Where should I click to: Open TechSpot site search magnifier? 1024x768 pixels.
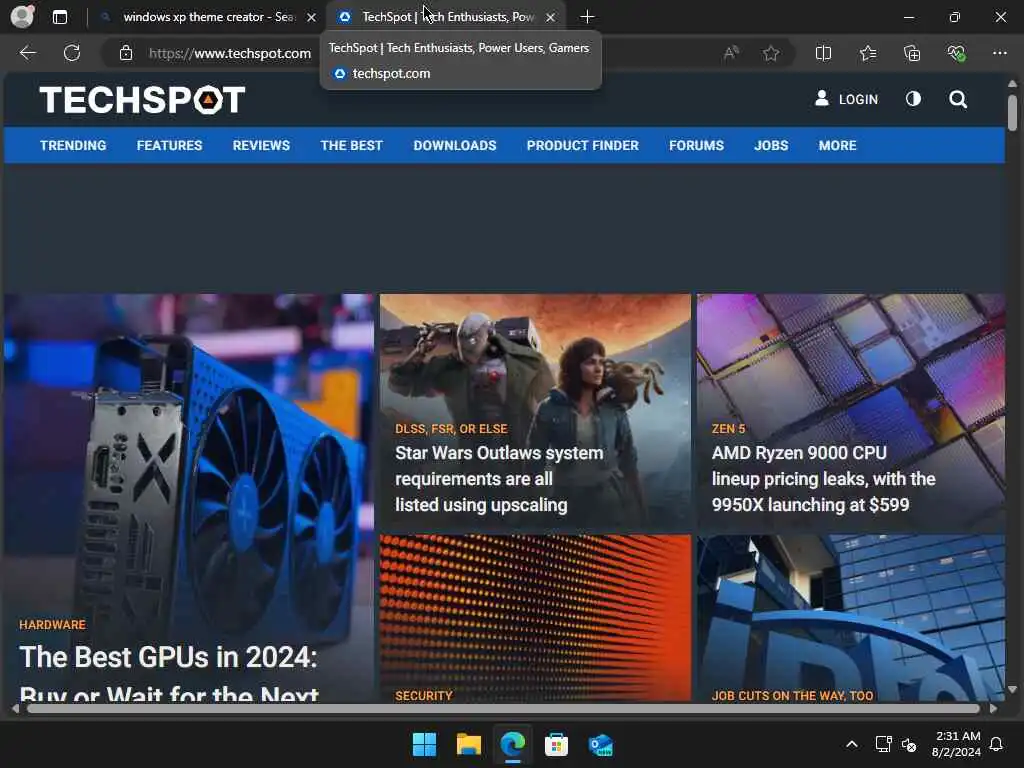click(x=958, y=99)
